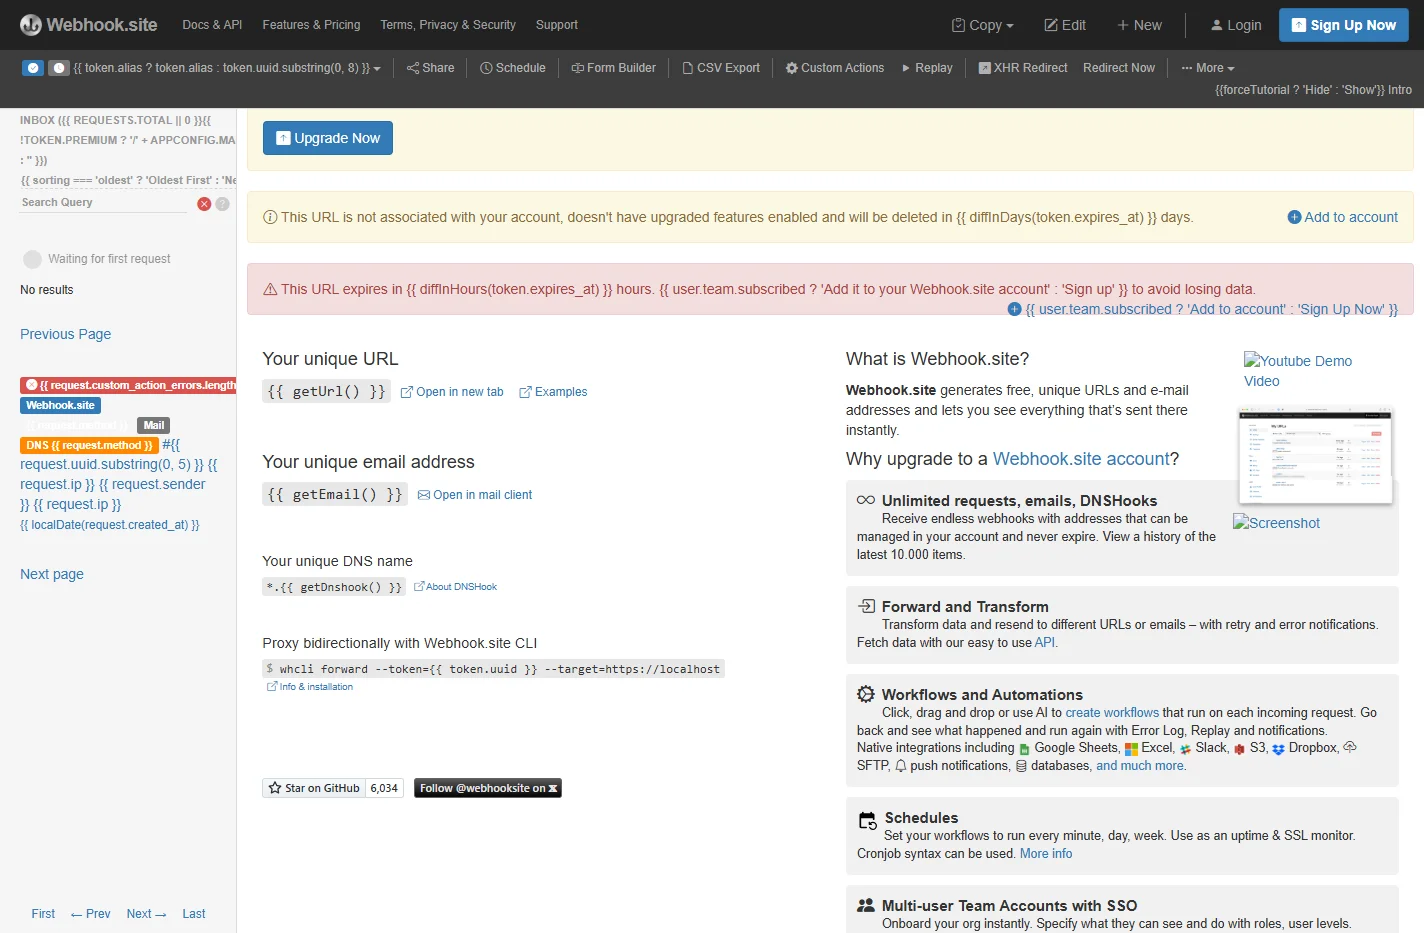Click Redirect Now

pyautogui.click(x=1119, y=68)
